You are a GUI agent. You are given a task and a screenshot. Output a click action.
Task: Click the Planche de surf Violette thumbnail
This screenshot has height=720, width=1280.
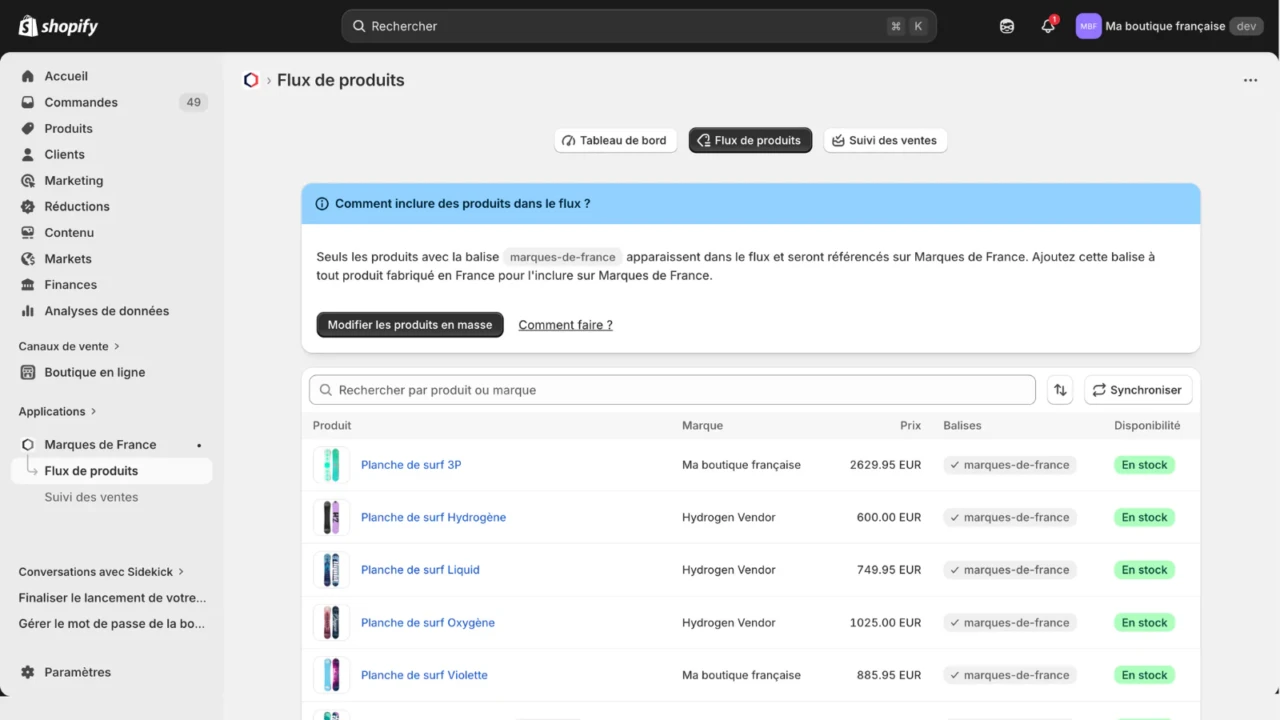[x=331, y=675]
